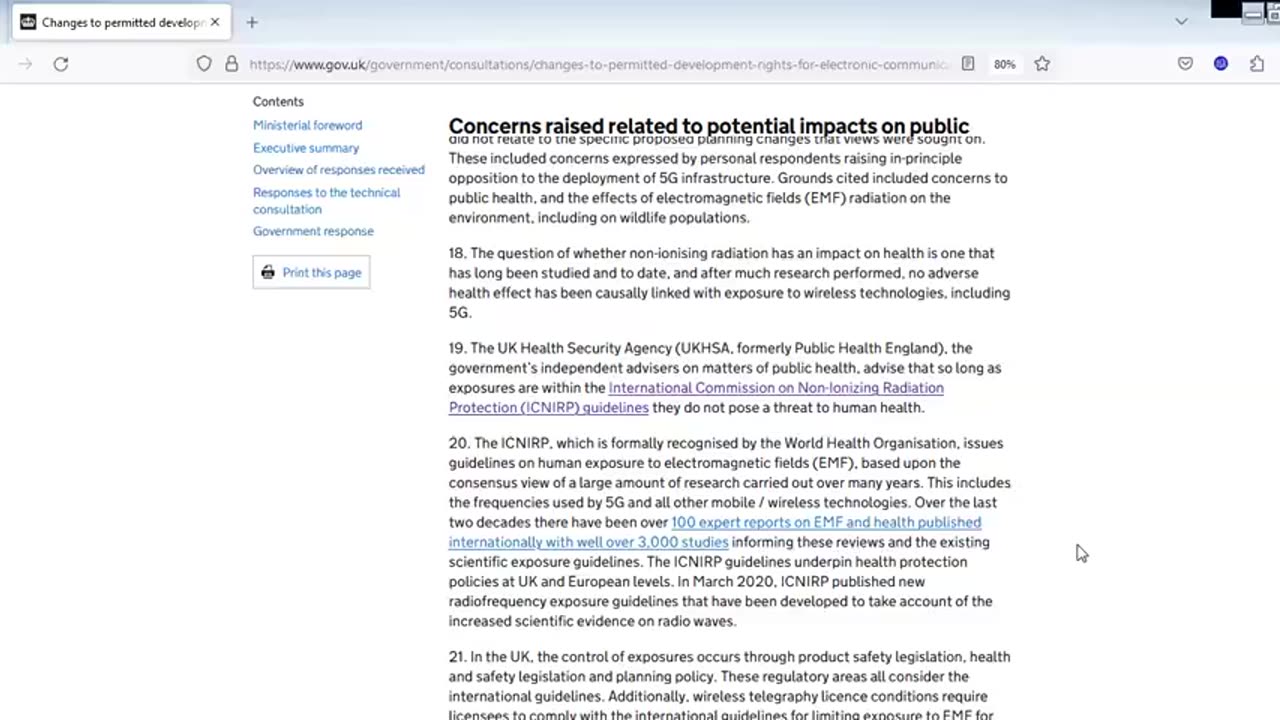Expand the list all tabs chevron
The width and height of the screenshot is (1280, 720).
(1181, 22)
